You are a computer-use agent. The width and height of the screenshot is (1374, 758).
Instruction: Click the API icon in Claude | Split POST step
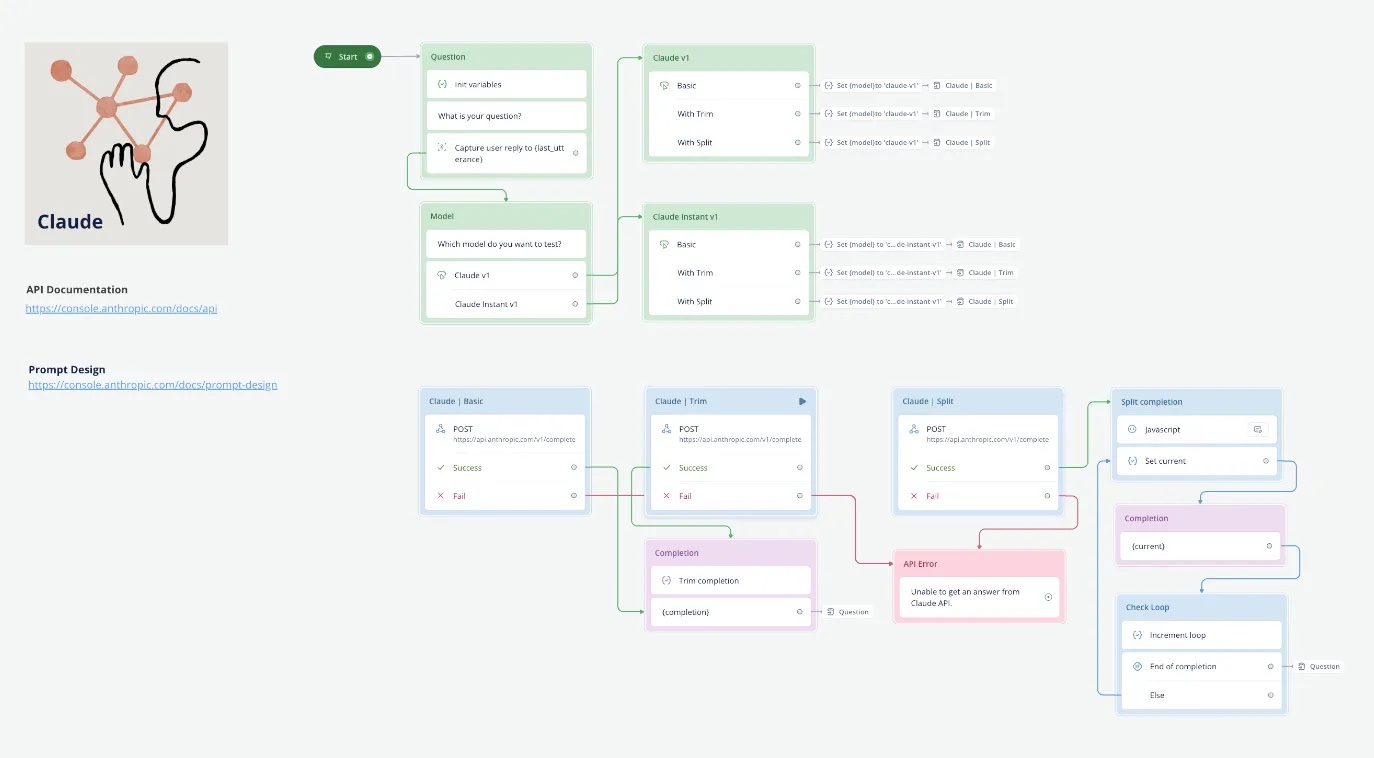pyautogui.click(x=914, y=429)
